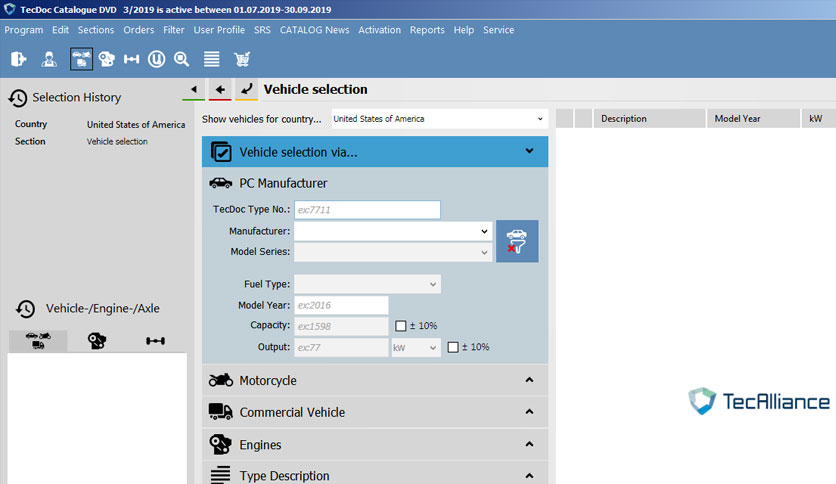
Task: Open the Activation menu
Action: point(380,30)
